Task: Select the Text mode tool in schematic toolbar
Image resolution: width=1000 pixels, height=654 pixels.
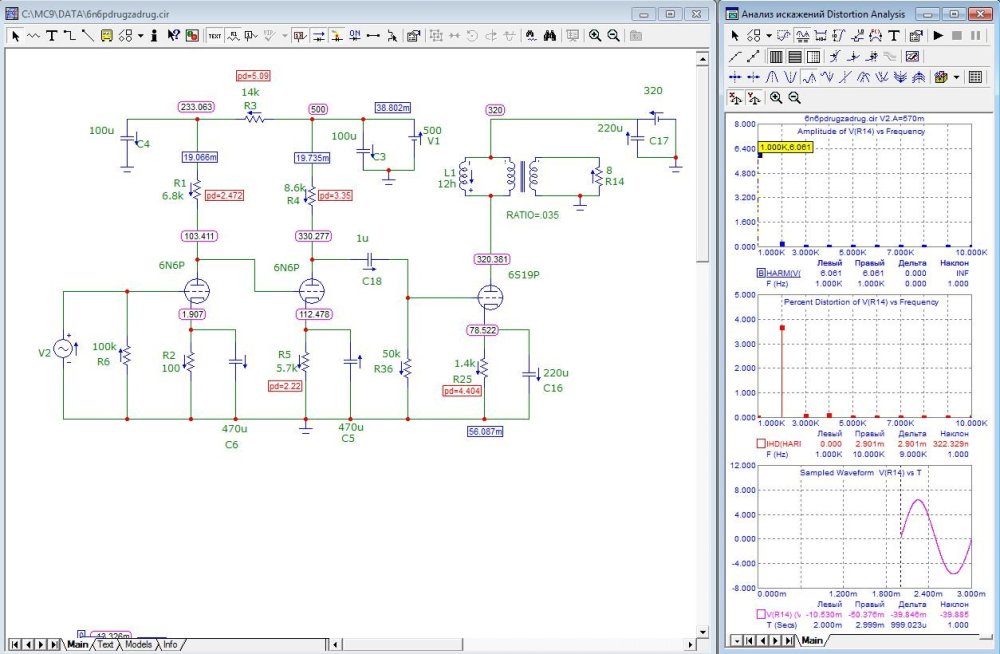Action: (51, 35)
